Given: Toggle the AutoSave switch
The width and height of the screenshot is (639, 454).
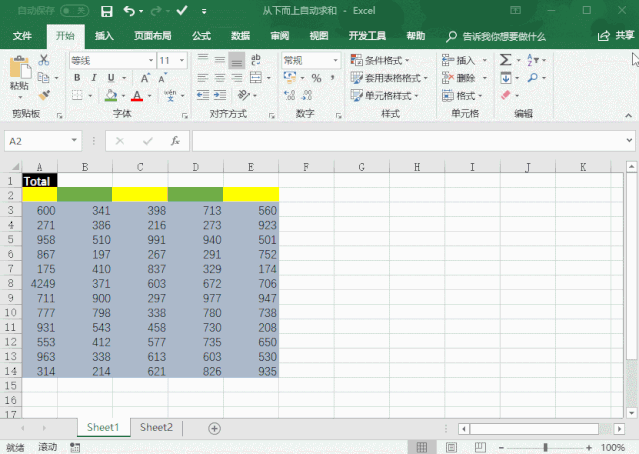Looking at the screenshot, I should (x=74, y=11).
